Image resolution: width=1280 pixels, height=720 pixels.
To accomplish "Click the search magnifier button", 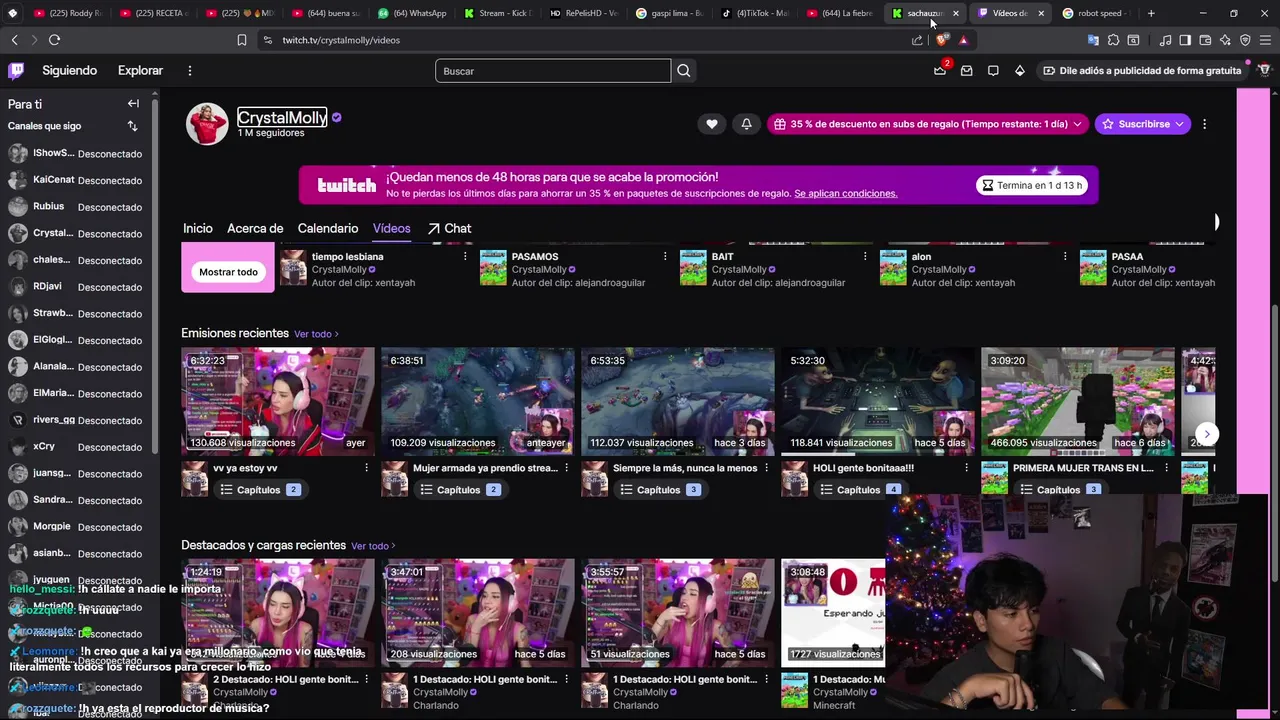I will pyautogui.click(x=684, y=71).
